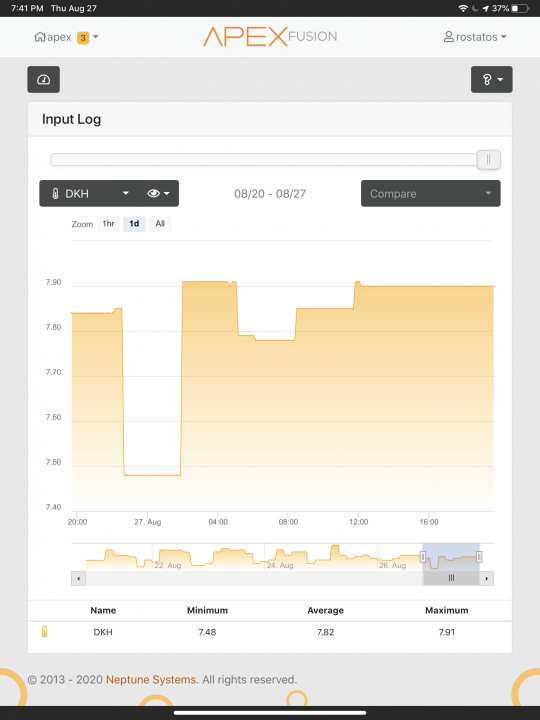Click the DKH probe icon in table row

(44, 632)
